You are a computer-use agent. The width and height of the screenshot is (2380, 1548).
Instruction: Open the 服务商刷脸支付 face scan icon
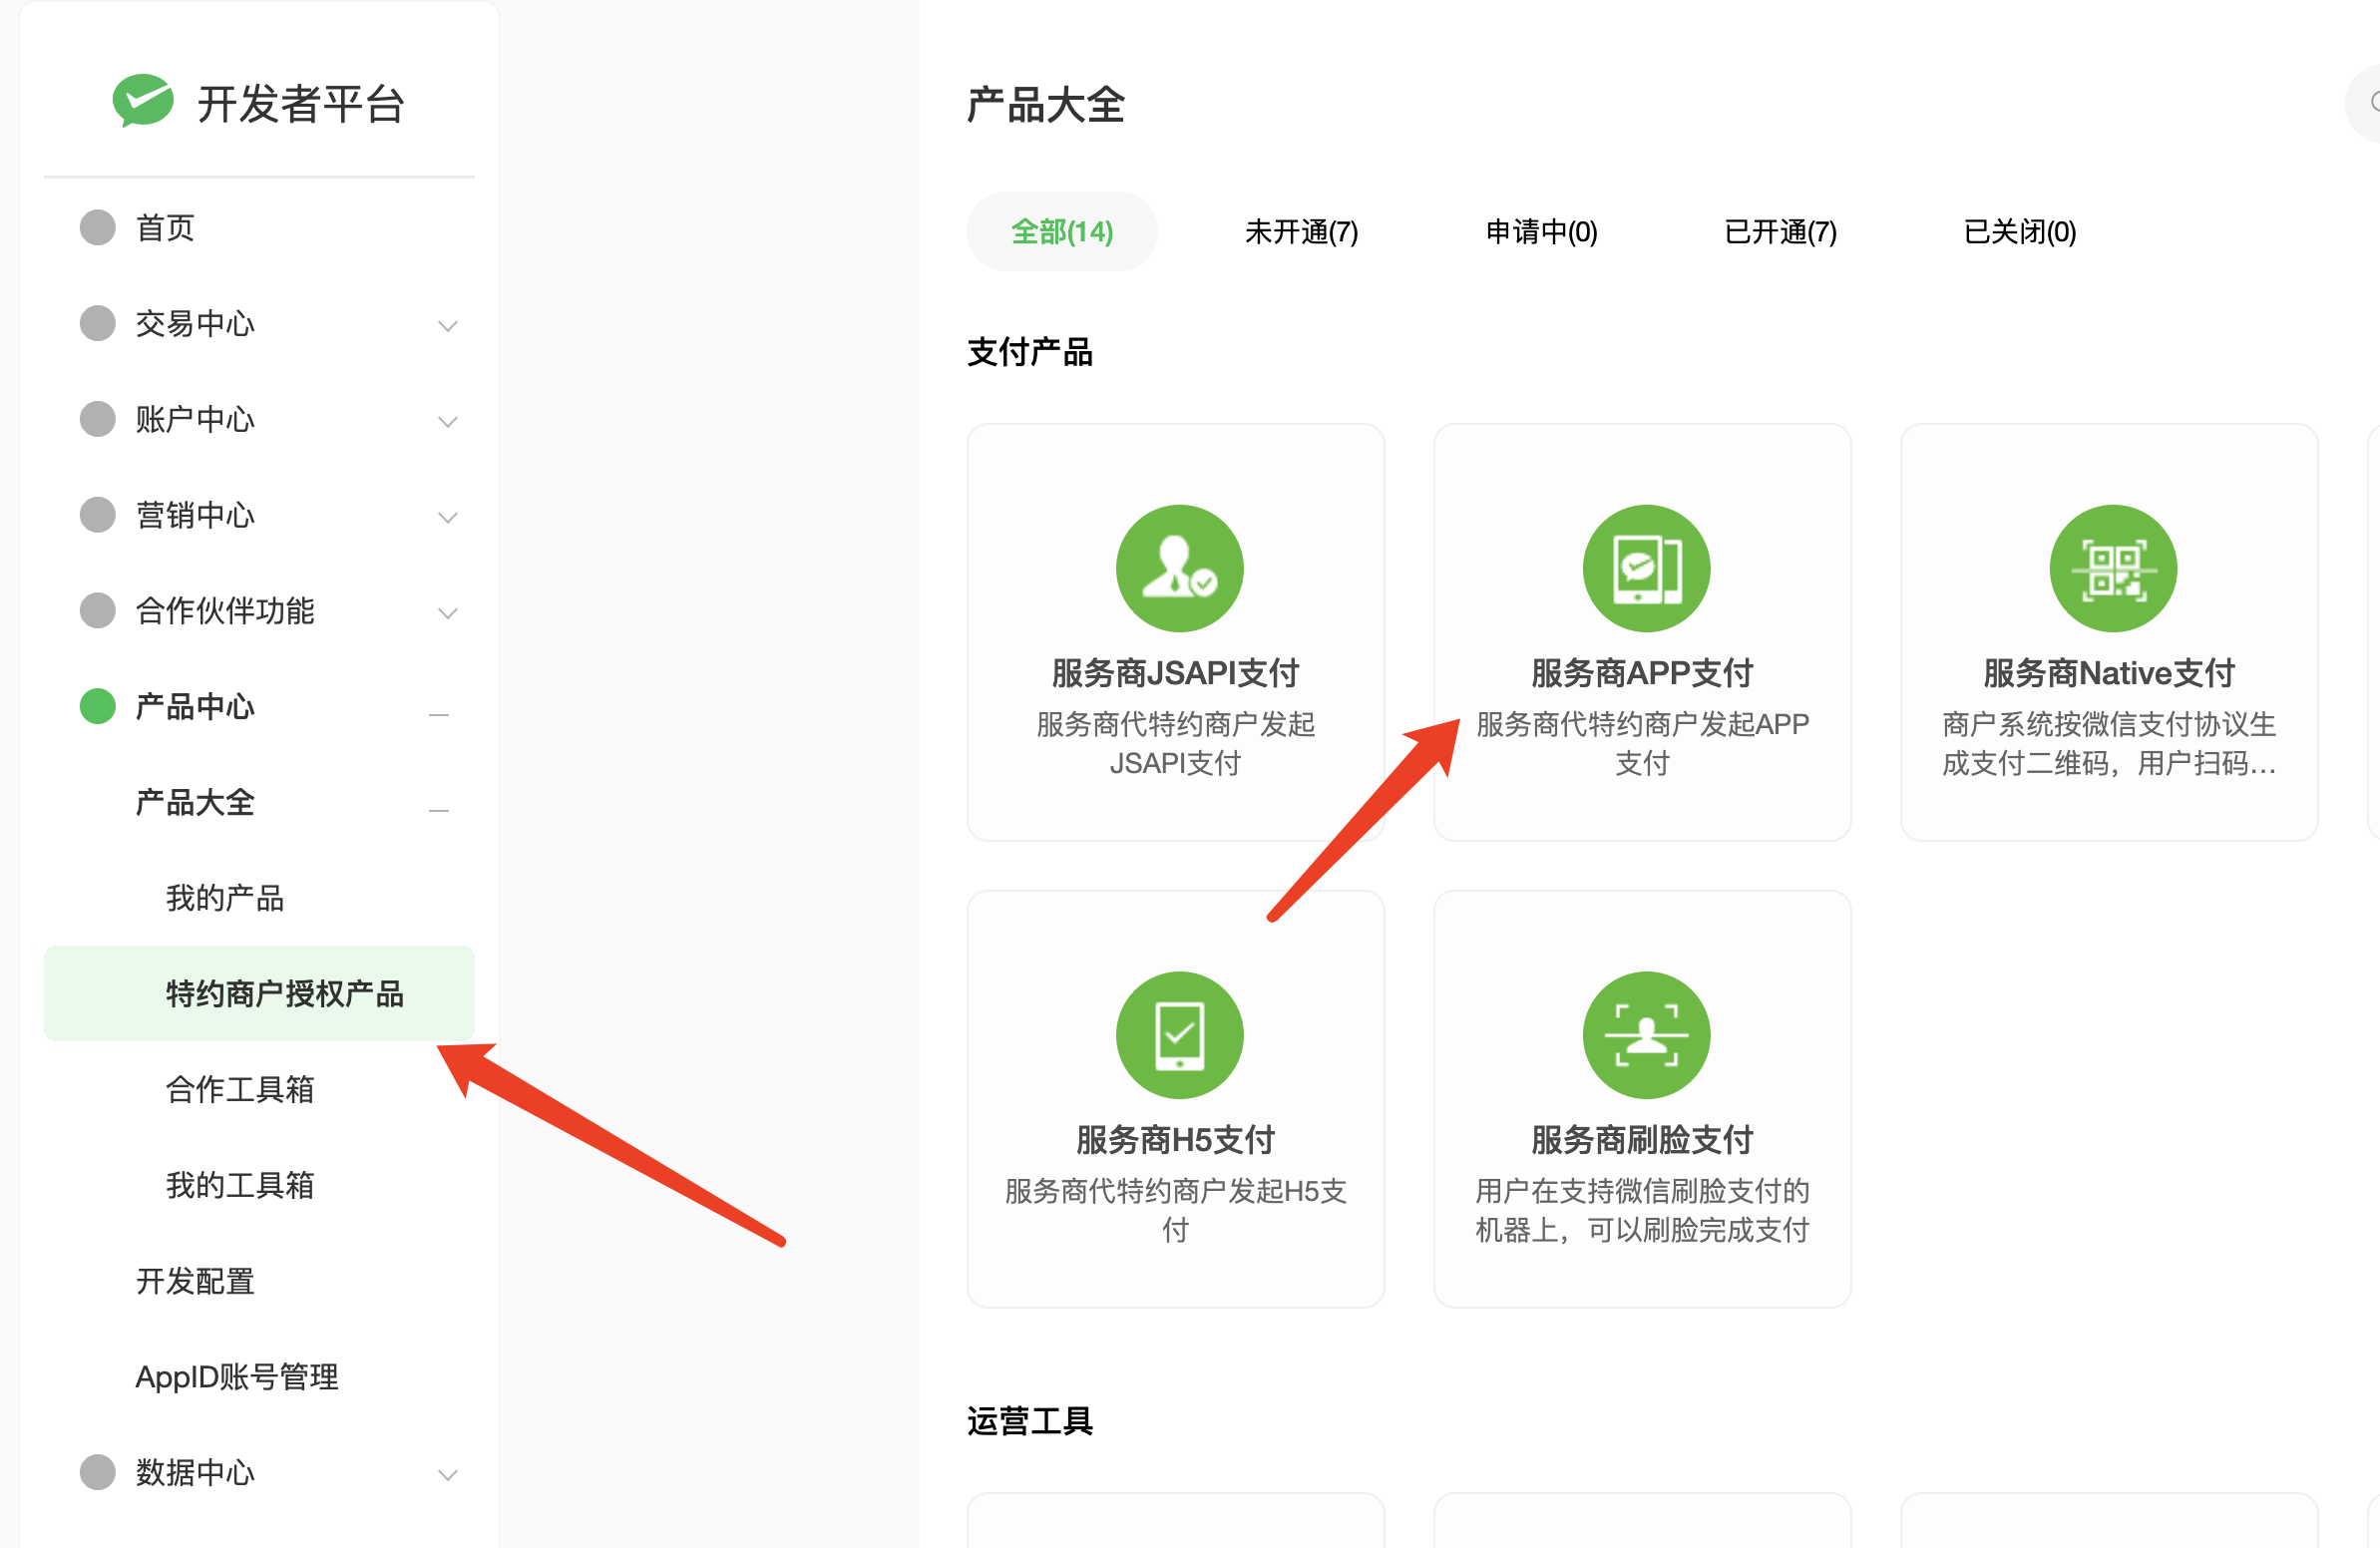(1645, 1035)
